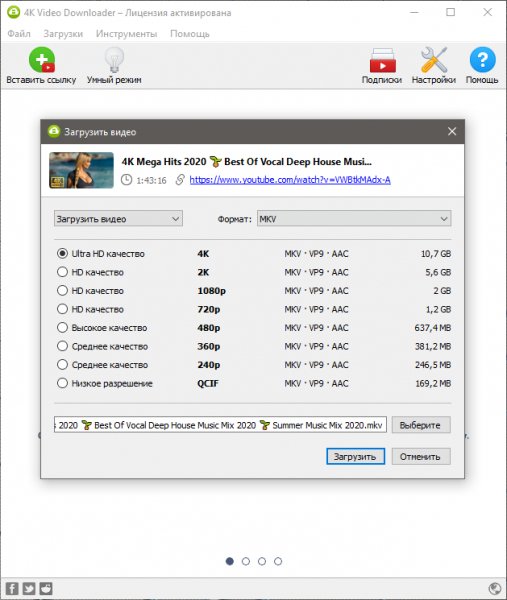This screenshot has height=600, width=507.
Task: Select HD качество 2K option
Action: (62, 272)
